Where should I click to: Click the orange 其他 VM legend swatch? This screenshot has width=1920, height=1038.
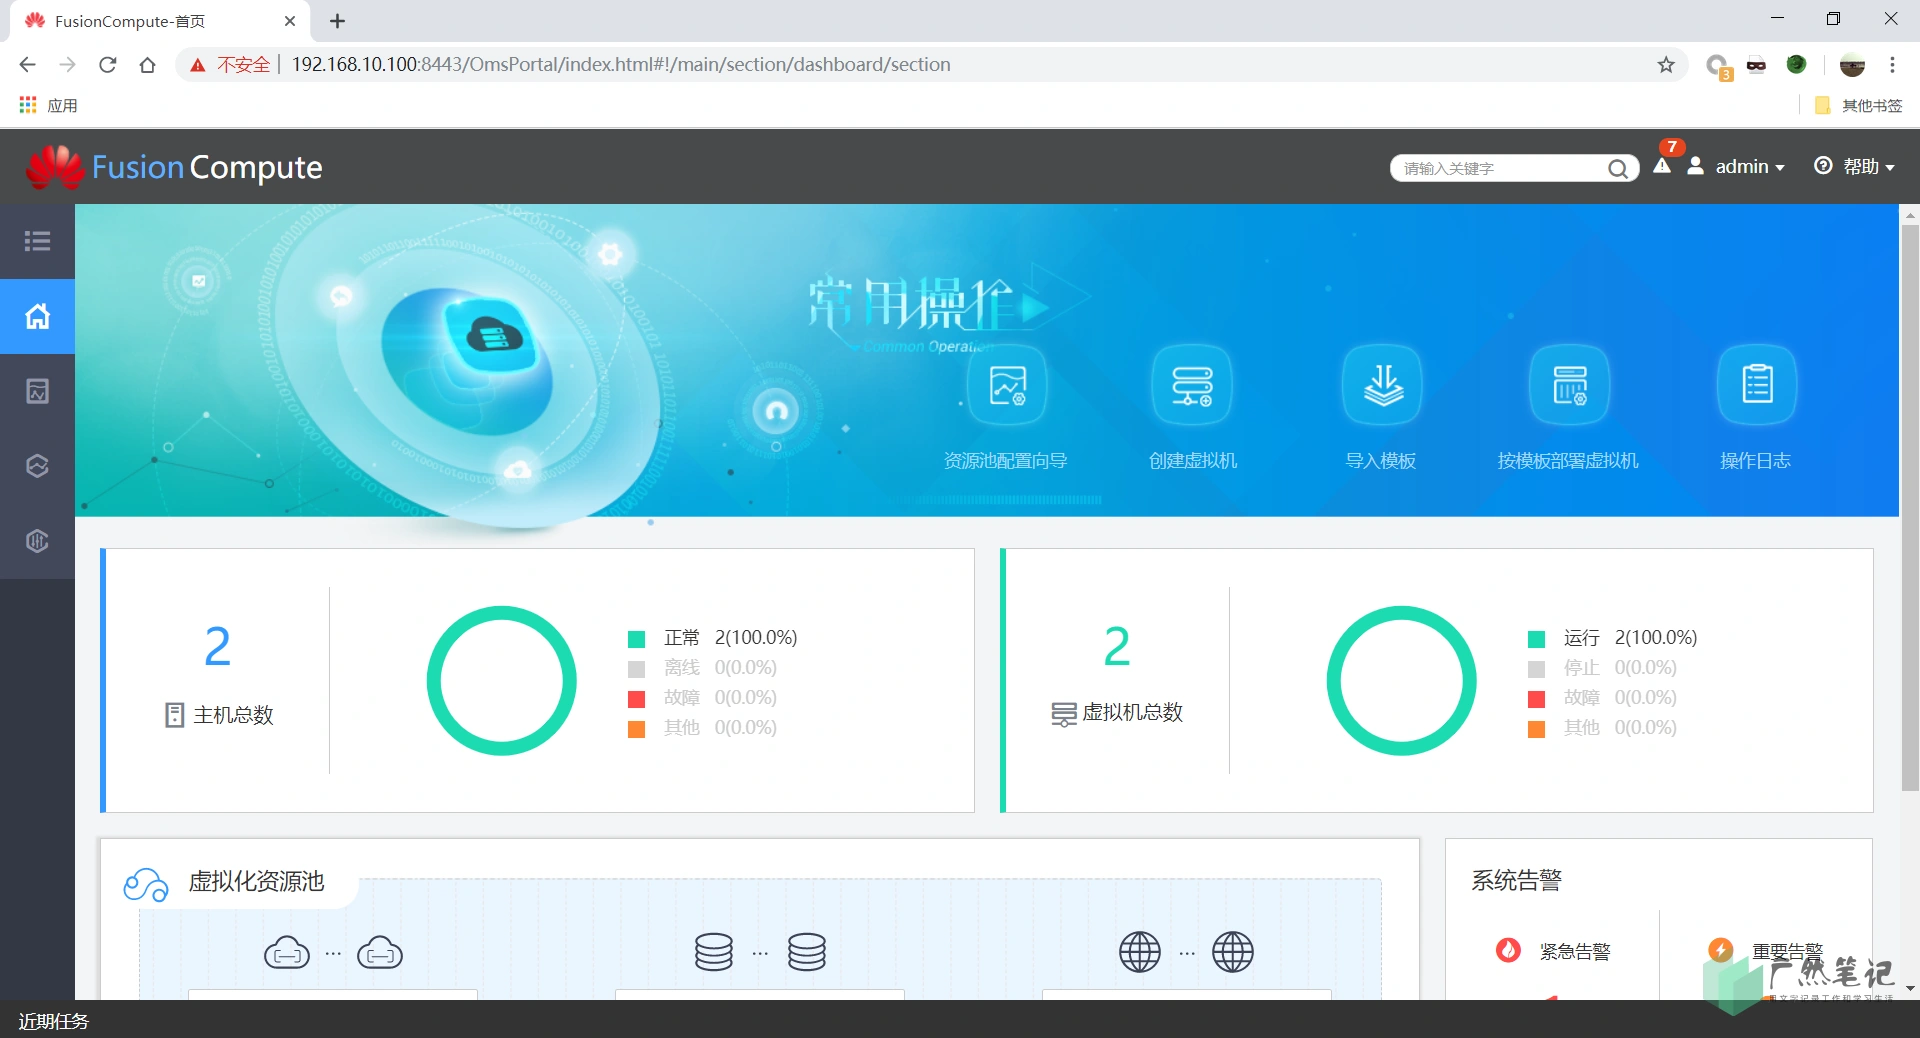1537,729
